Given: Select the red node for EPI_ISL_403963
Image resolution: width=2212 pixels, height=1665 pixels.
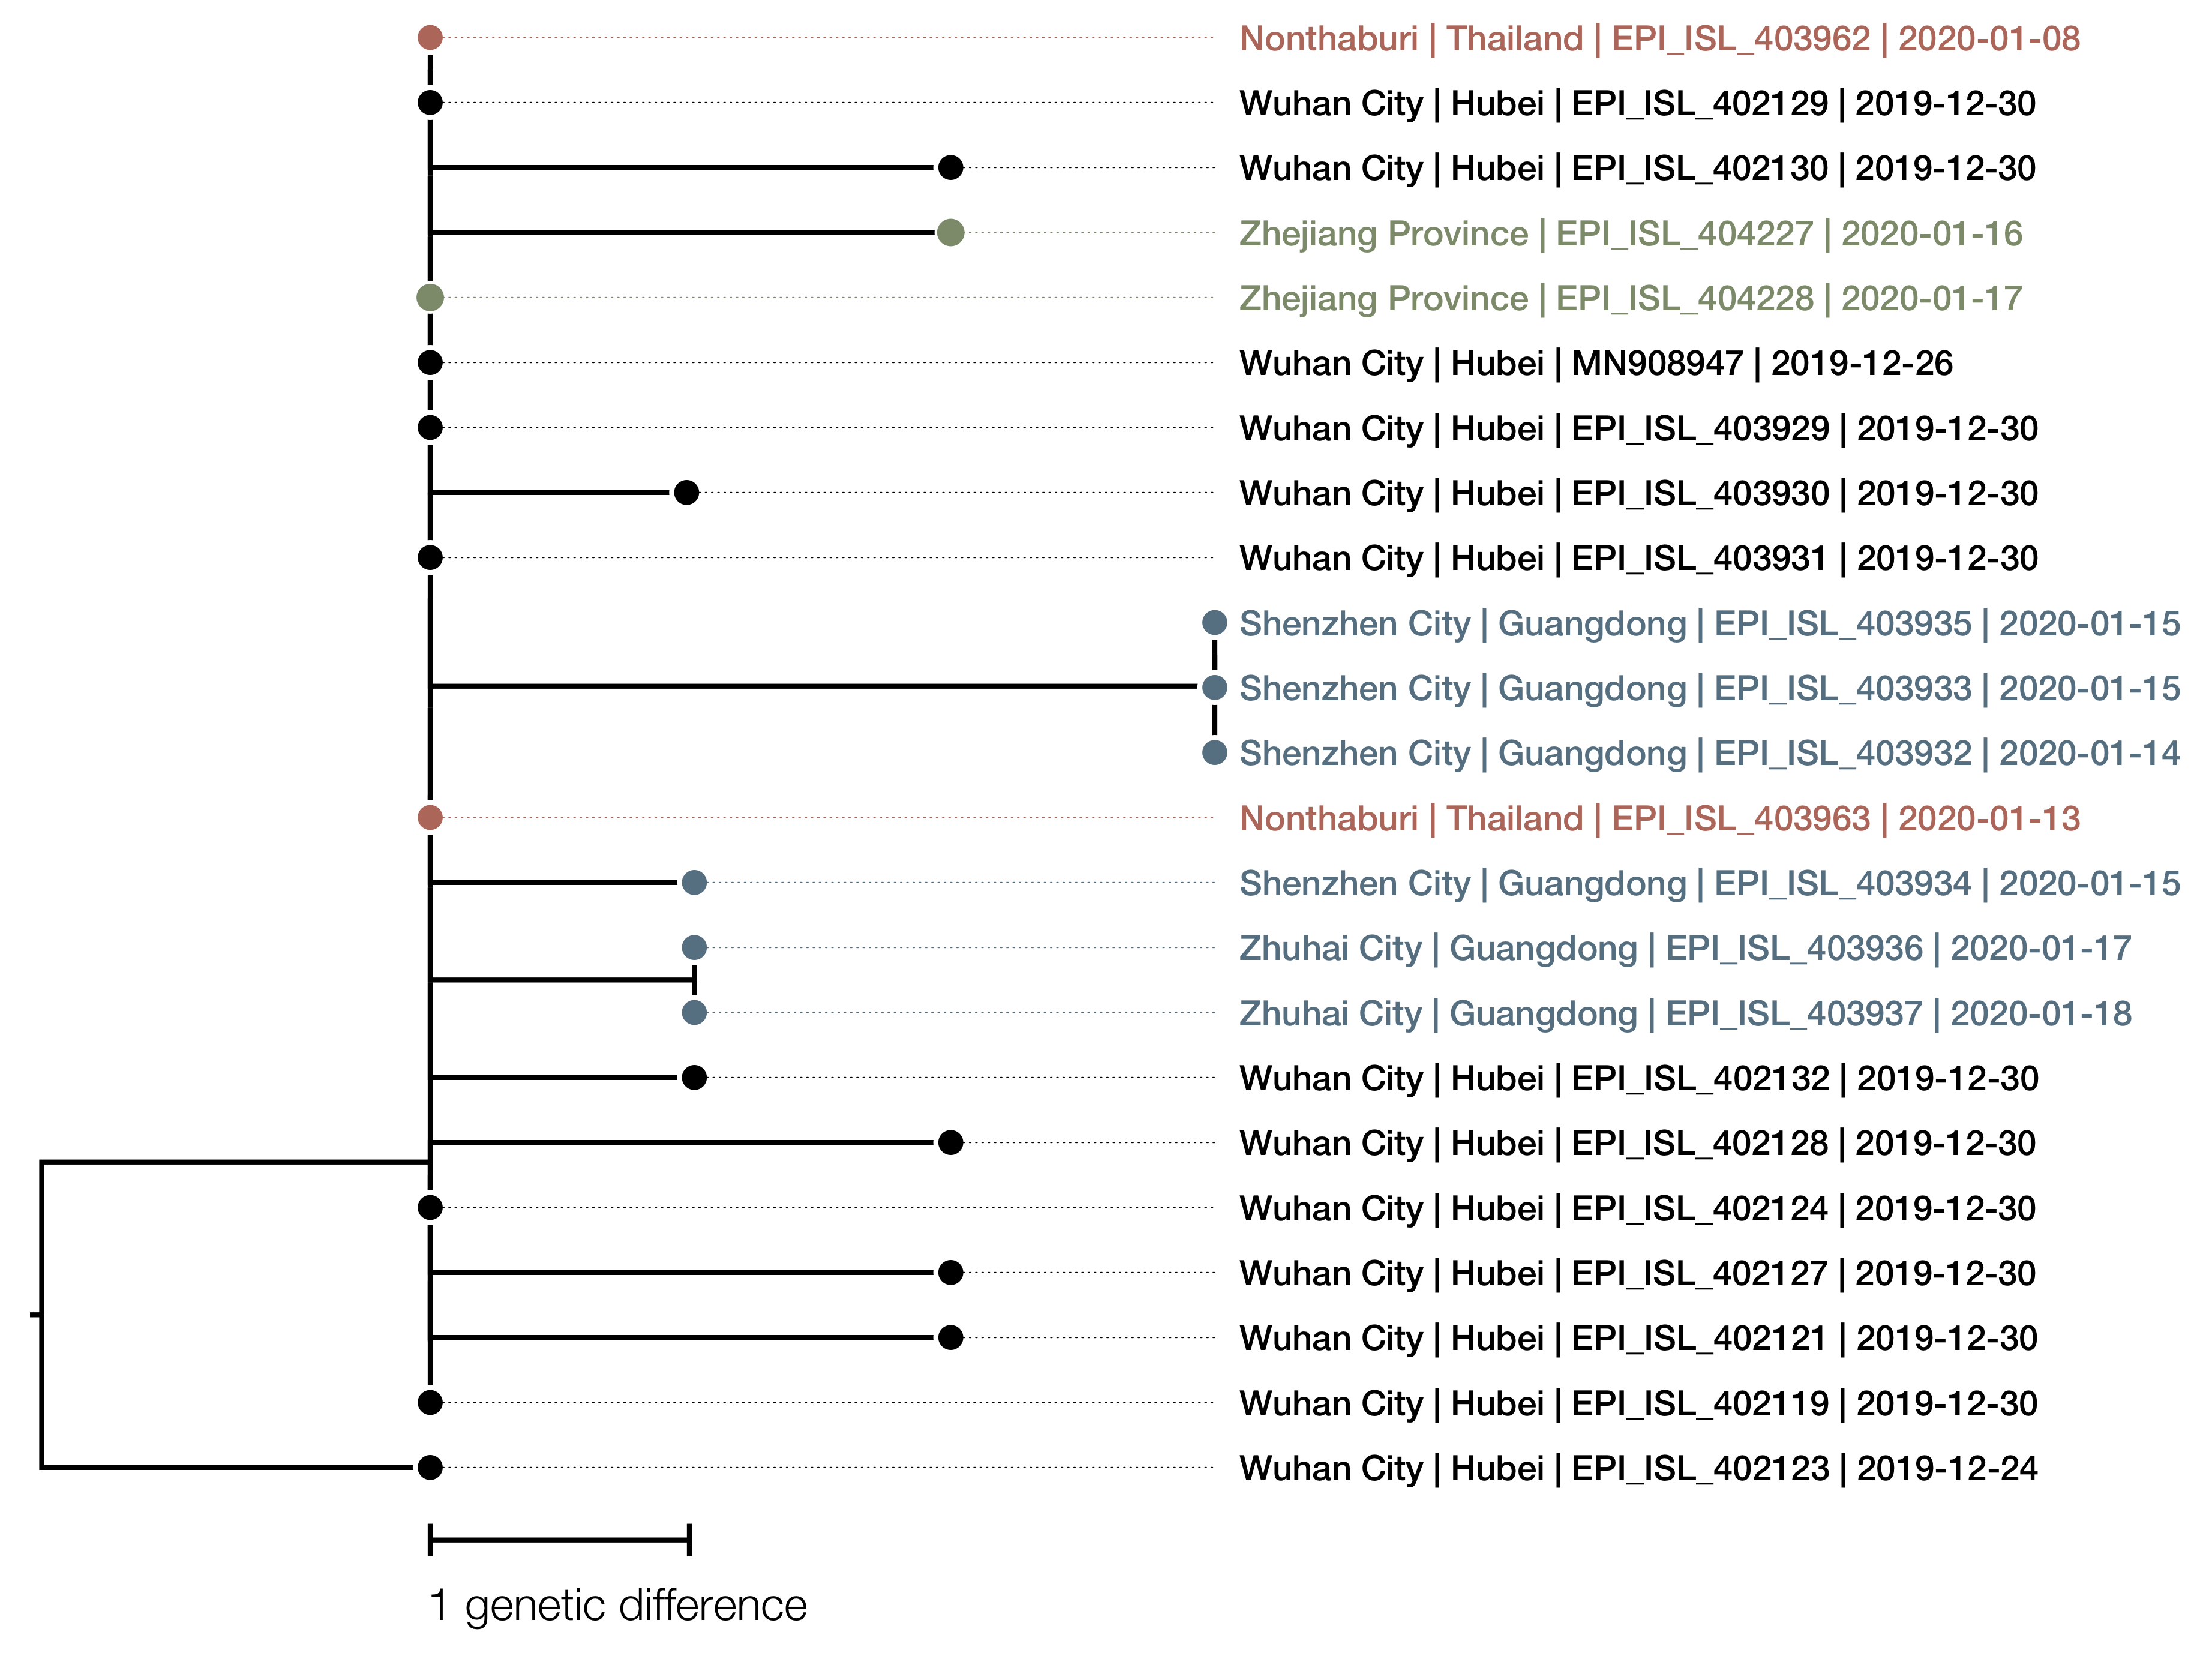Looking at the screenshot, I should (430, 817).
